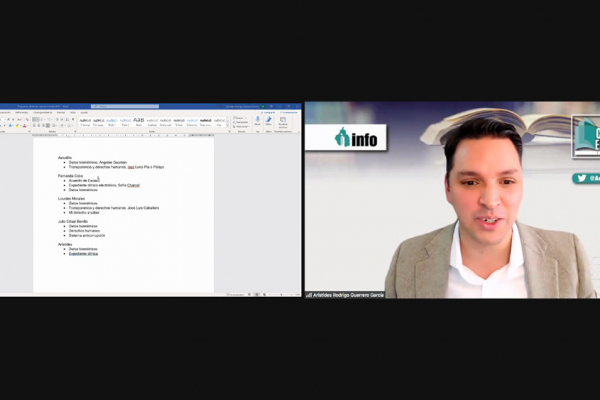The image size is (600, 400).
Task: Open the Párrafo group dialog launcher
Action: [75, 132]
